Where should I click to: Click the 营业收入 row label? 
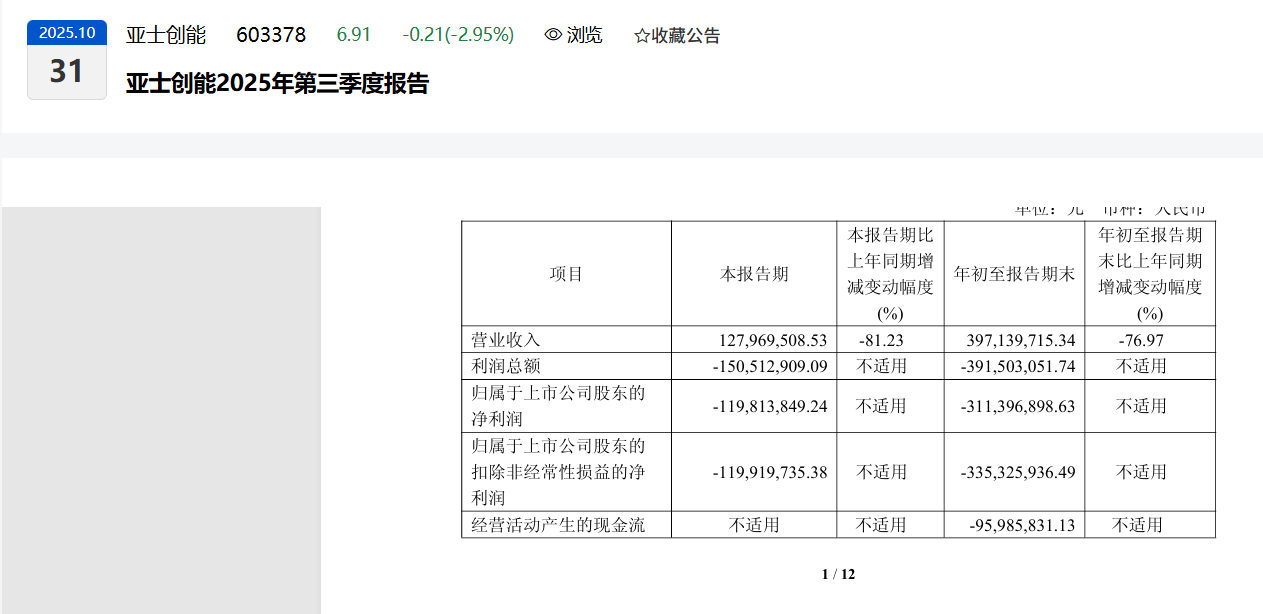point(506,340)
